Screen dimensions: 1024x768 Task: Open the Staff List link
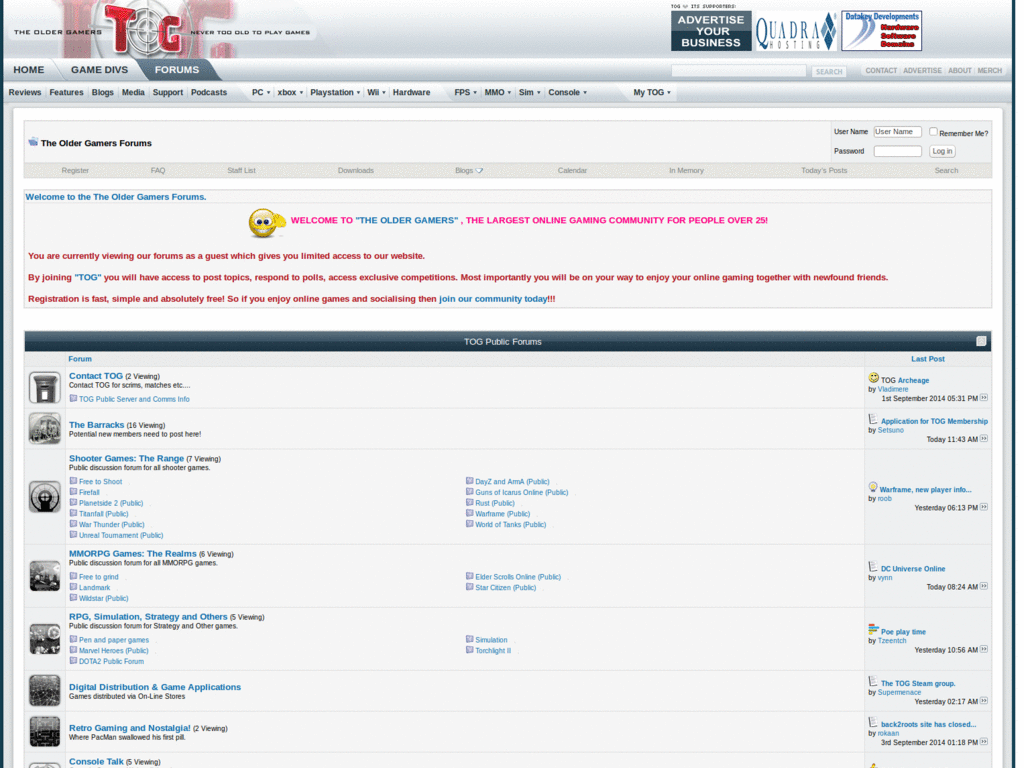241,170
